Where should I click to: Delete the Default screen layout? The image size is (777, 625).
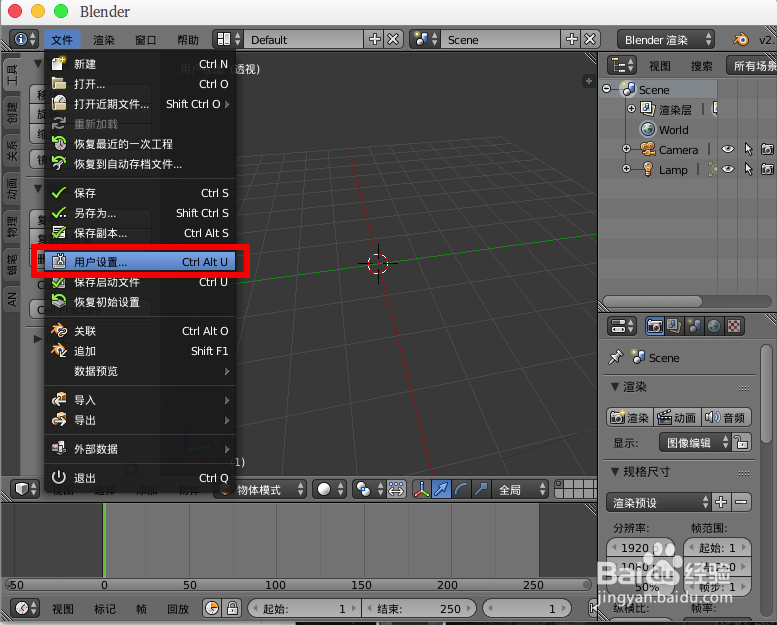tap(393, 39)
